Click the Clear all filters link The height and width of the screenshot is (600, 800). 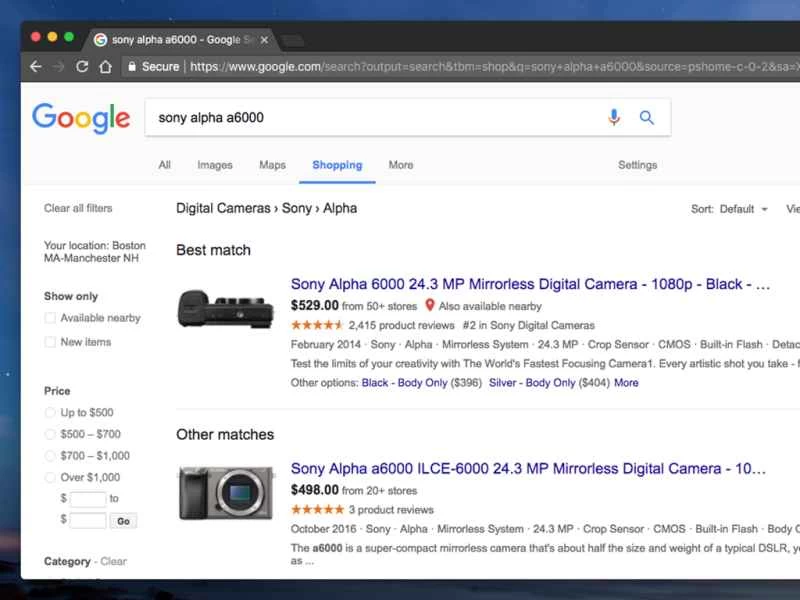77,208
